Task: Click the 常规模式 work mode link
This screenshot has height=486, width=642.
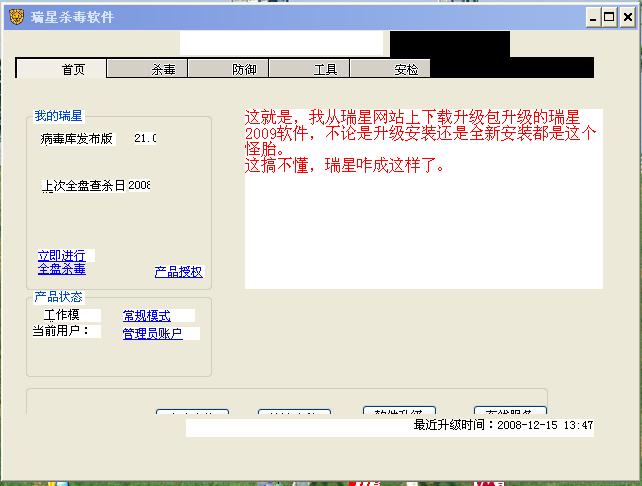Action: 147,316
